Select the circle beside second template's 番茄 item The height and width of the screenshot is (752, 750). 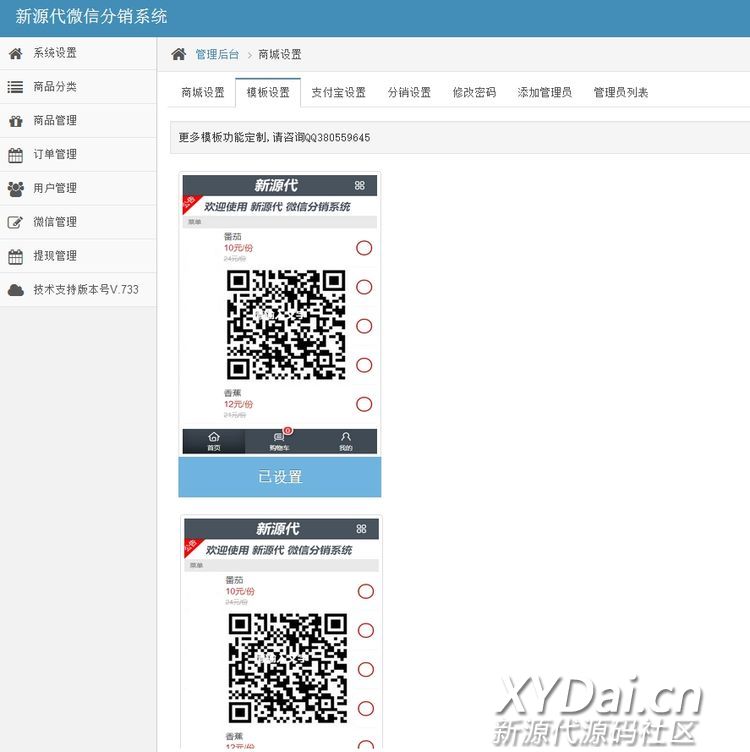pos(366,591)
